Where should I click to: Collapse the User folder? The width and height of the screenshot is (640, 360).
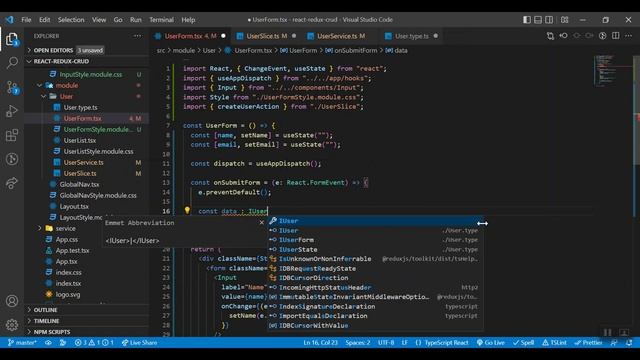(x=66, y=96)
